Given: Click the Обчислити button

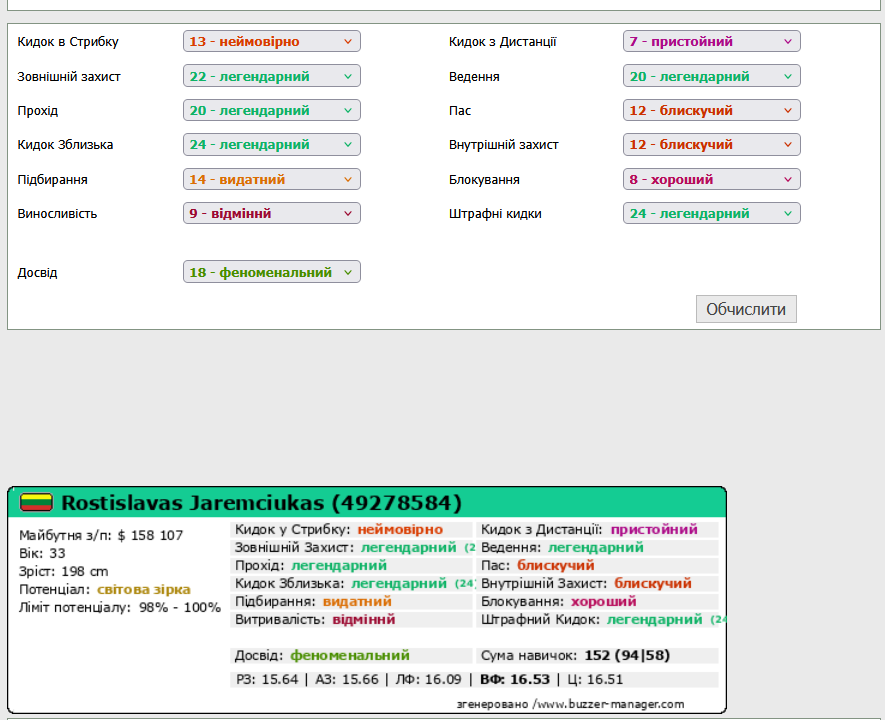Looking at the screenshot, I should tap(746, 309).
